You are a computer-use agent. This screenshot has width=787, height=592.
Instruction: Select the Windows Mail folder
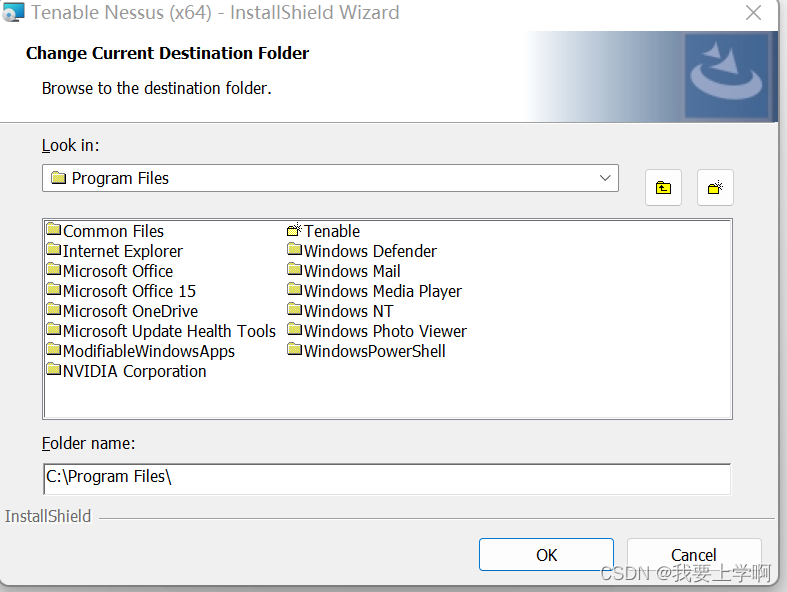coord(344,271)
